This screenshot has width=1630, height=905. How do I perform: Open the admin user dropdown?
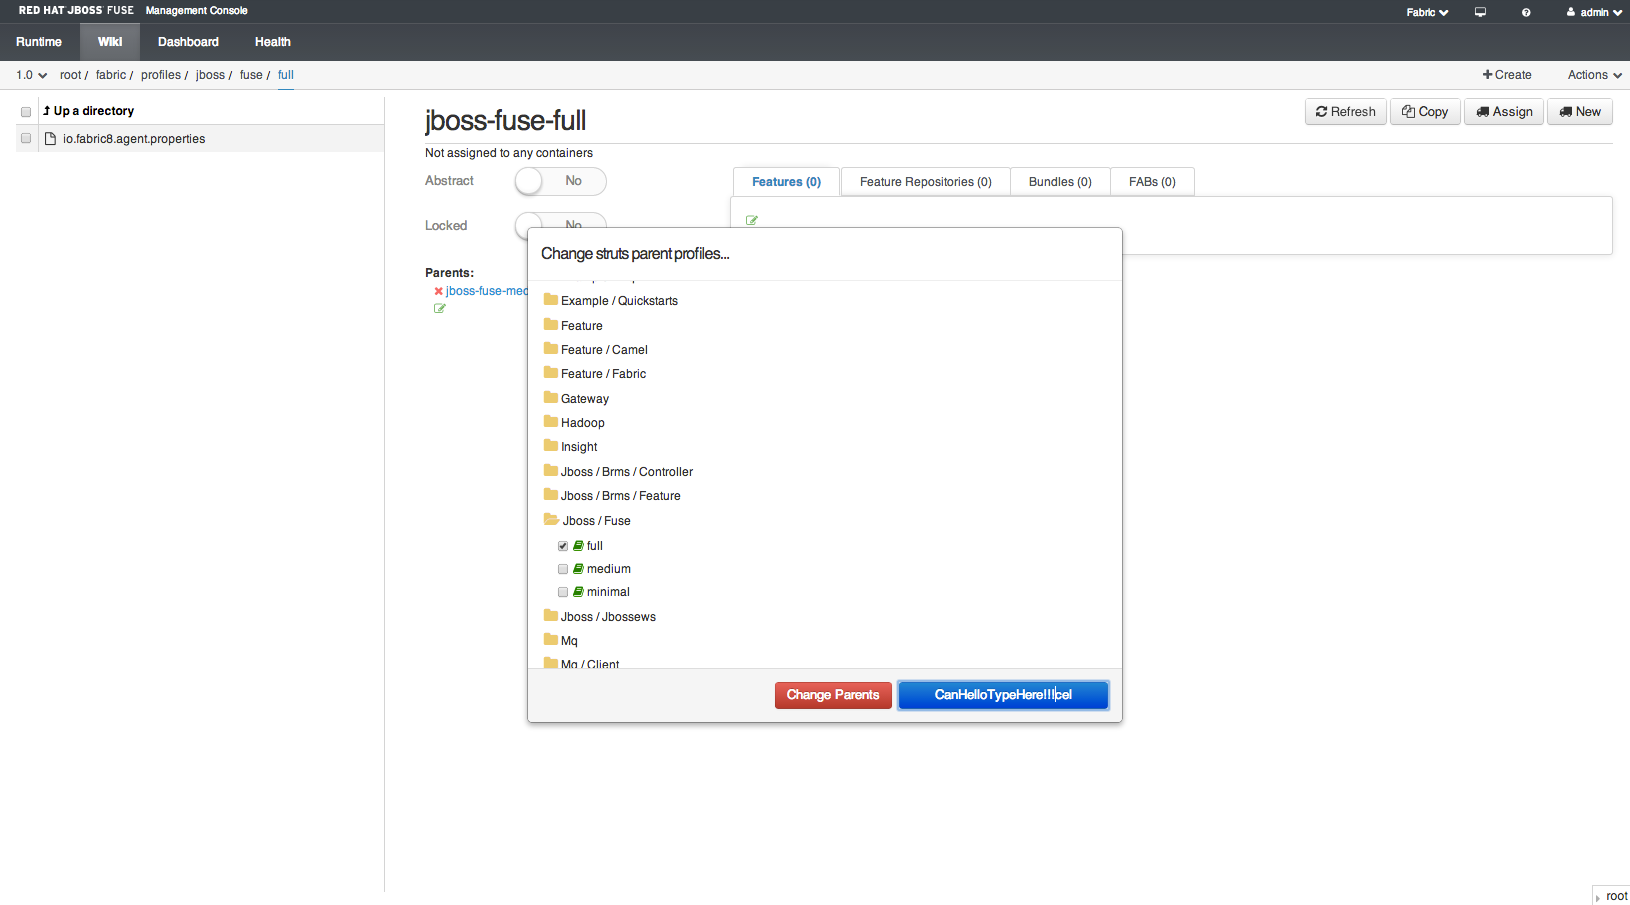coord(1594,12)
